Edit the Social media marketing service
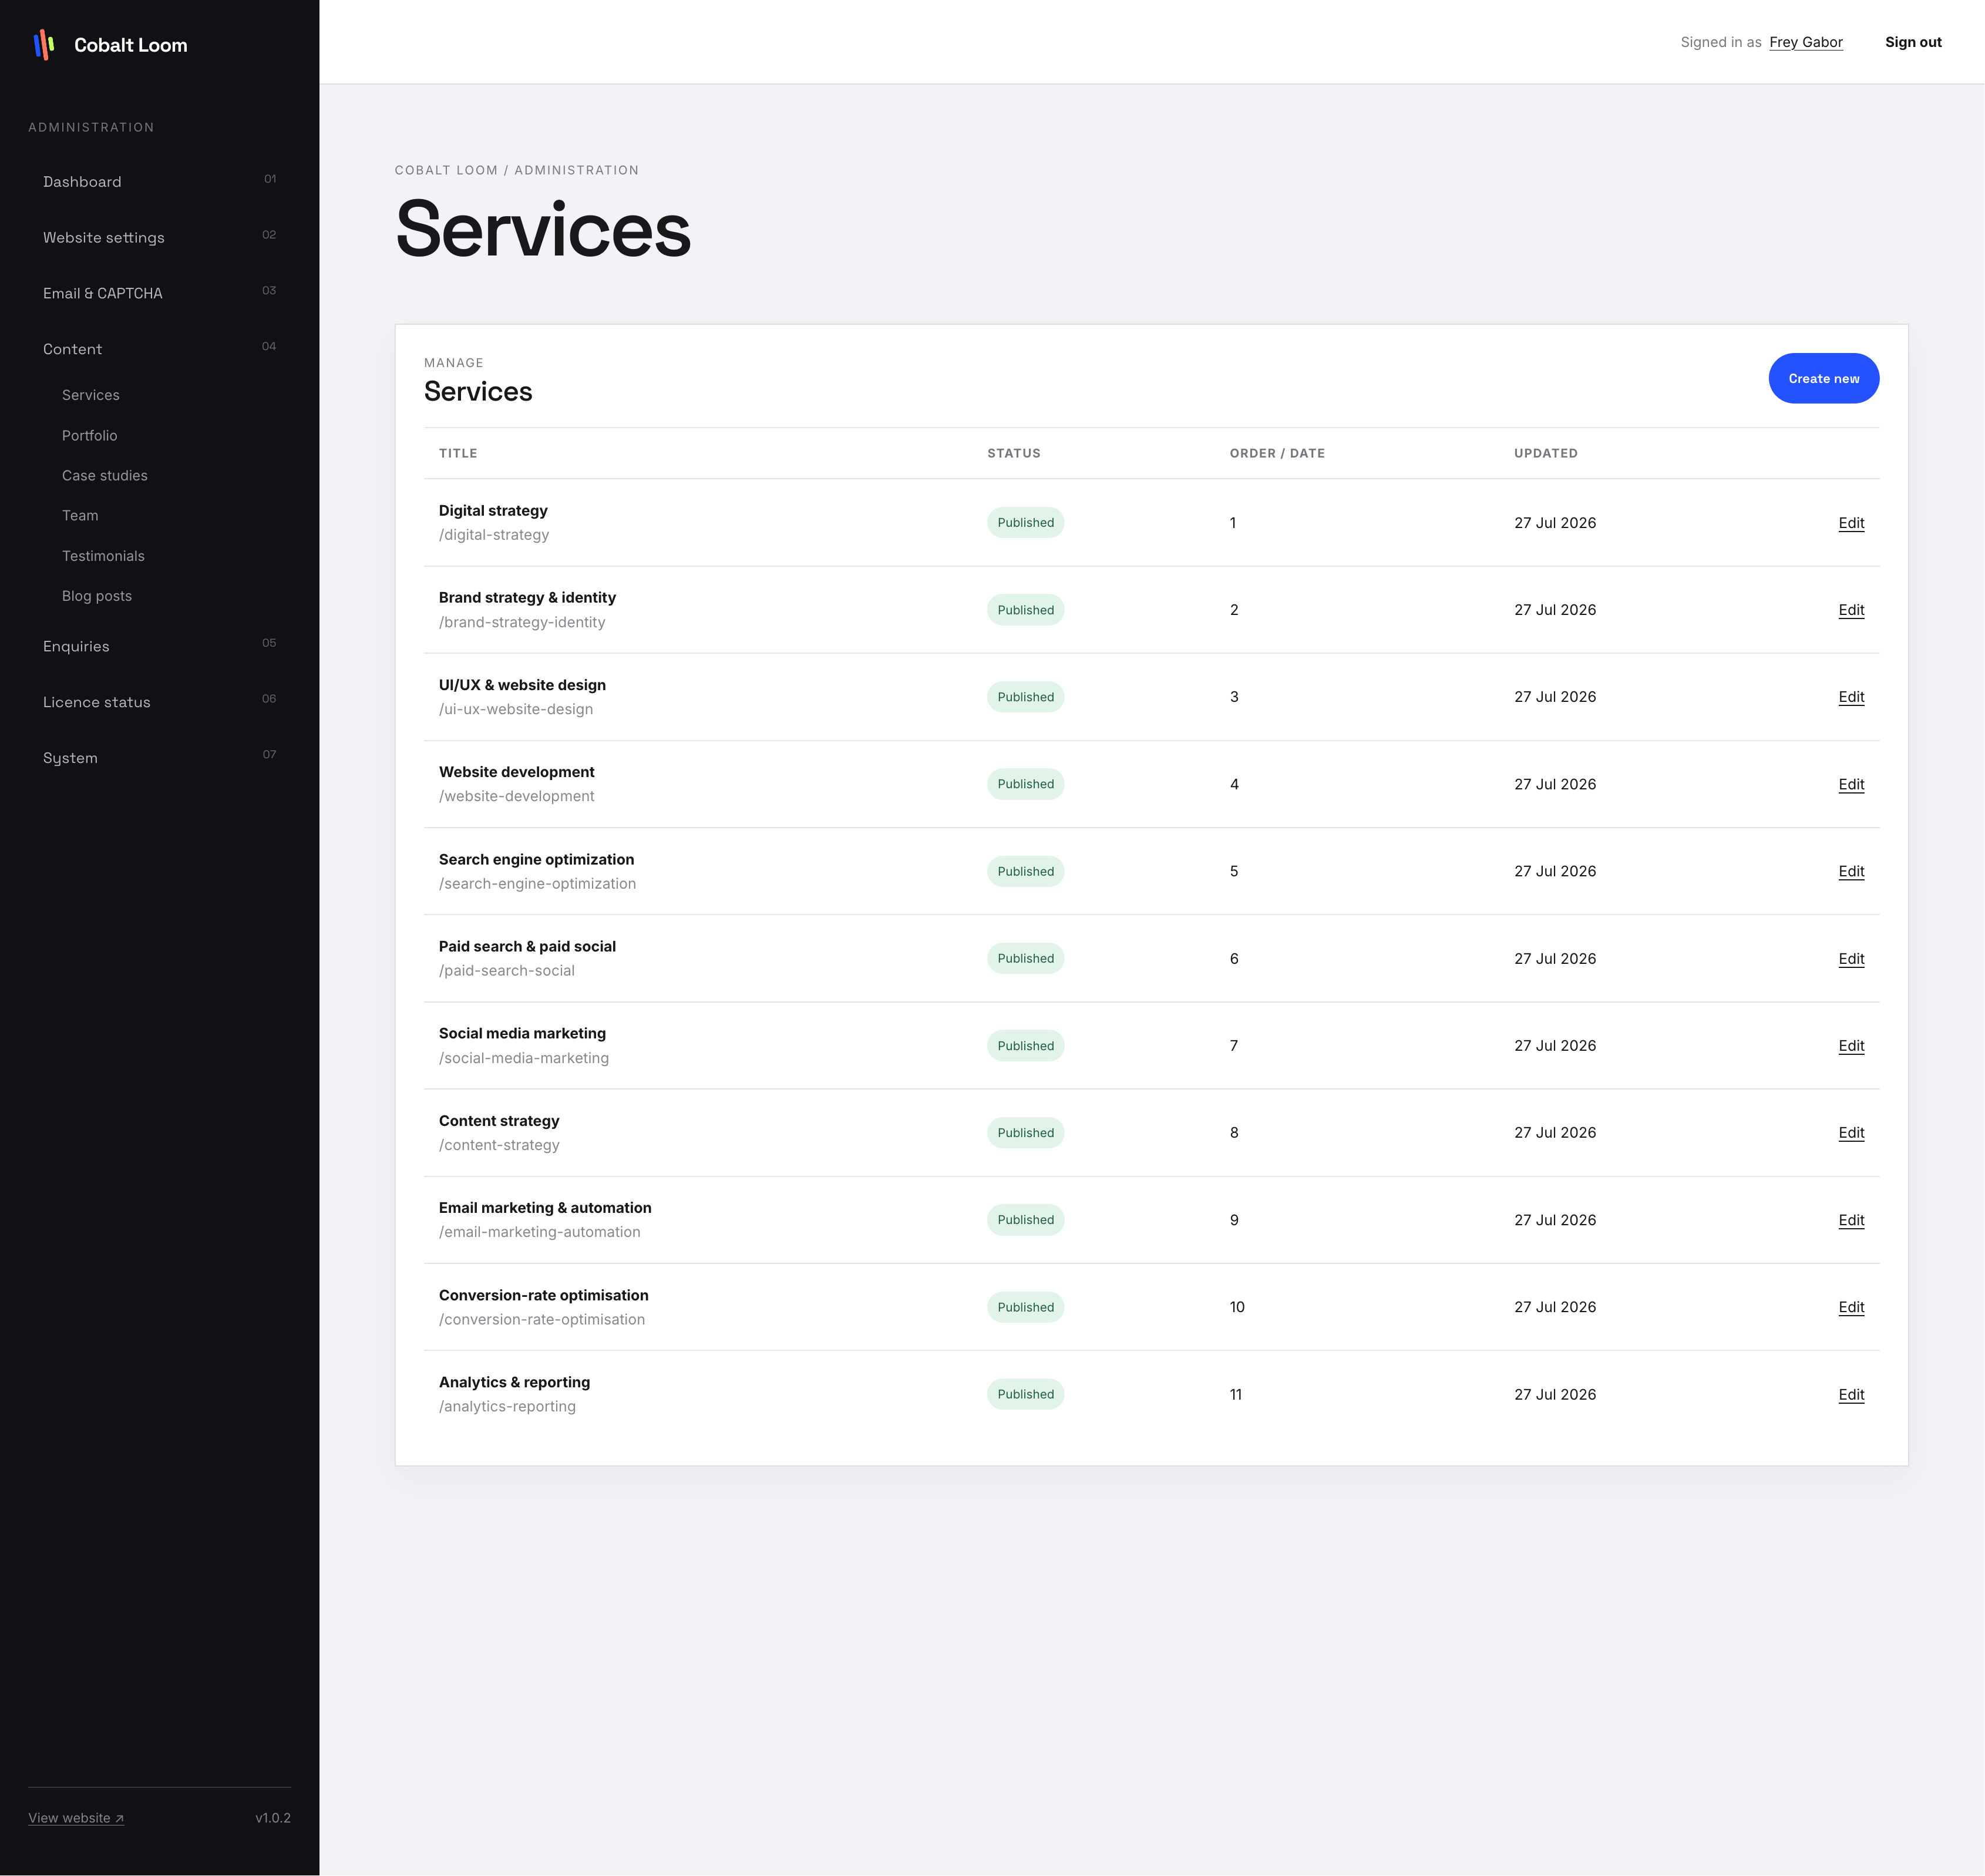The image size is (1985, 1876). click(1851, 1046)
